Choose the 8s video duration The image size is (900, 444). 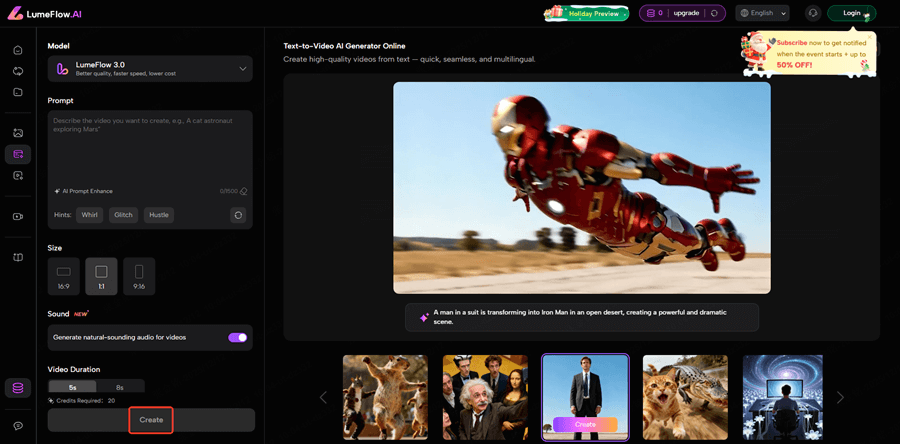(x=120, y=387)
